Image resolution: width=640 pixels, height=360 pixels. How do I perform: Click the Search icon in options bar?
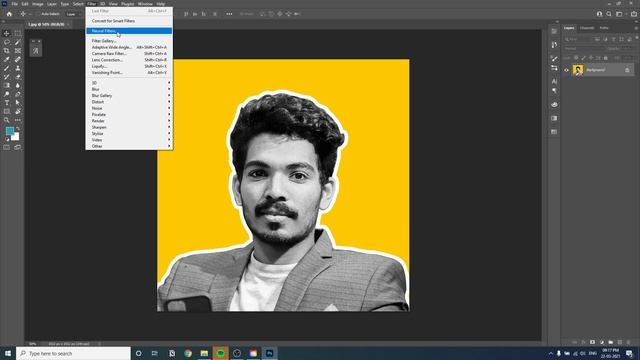tap(609, 14)
